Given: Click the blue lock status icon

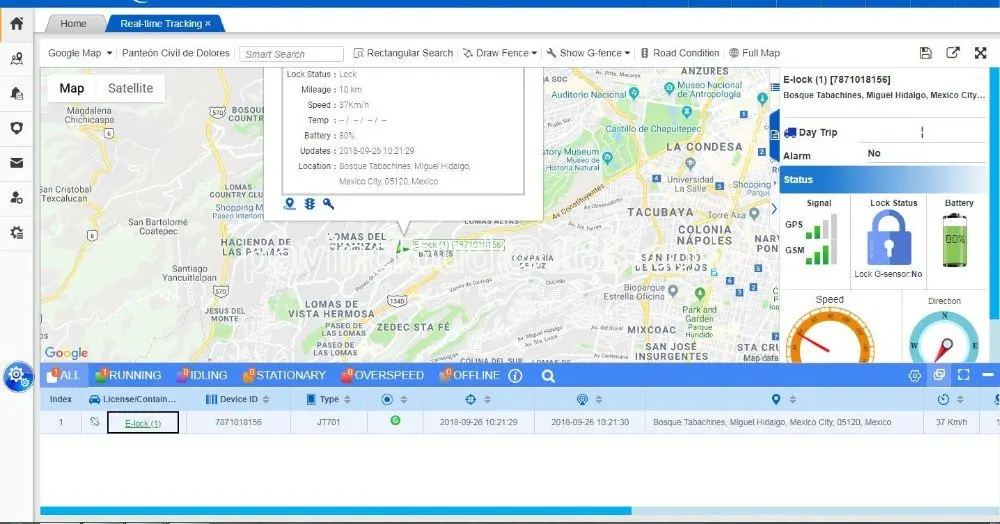Looking at the screenshot, I should [x=888, y=238].
